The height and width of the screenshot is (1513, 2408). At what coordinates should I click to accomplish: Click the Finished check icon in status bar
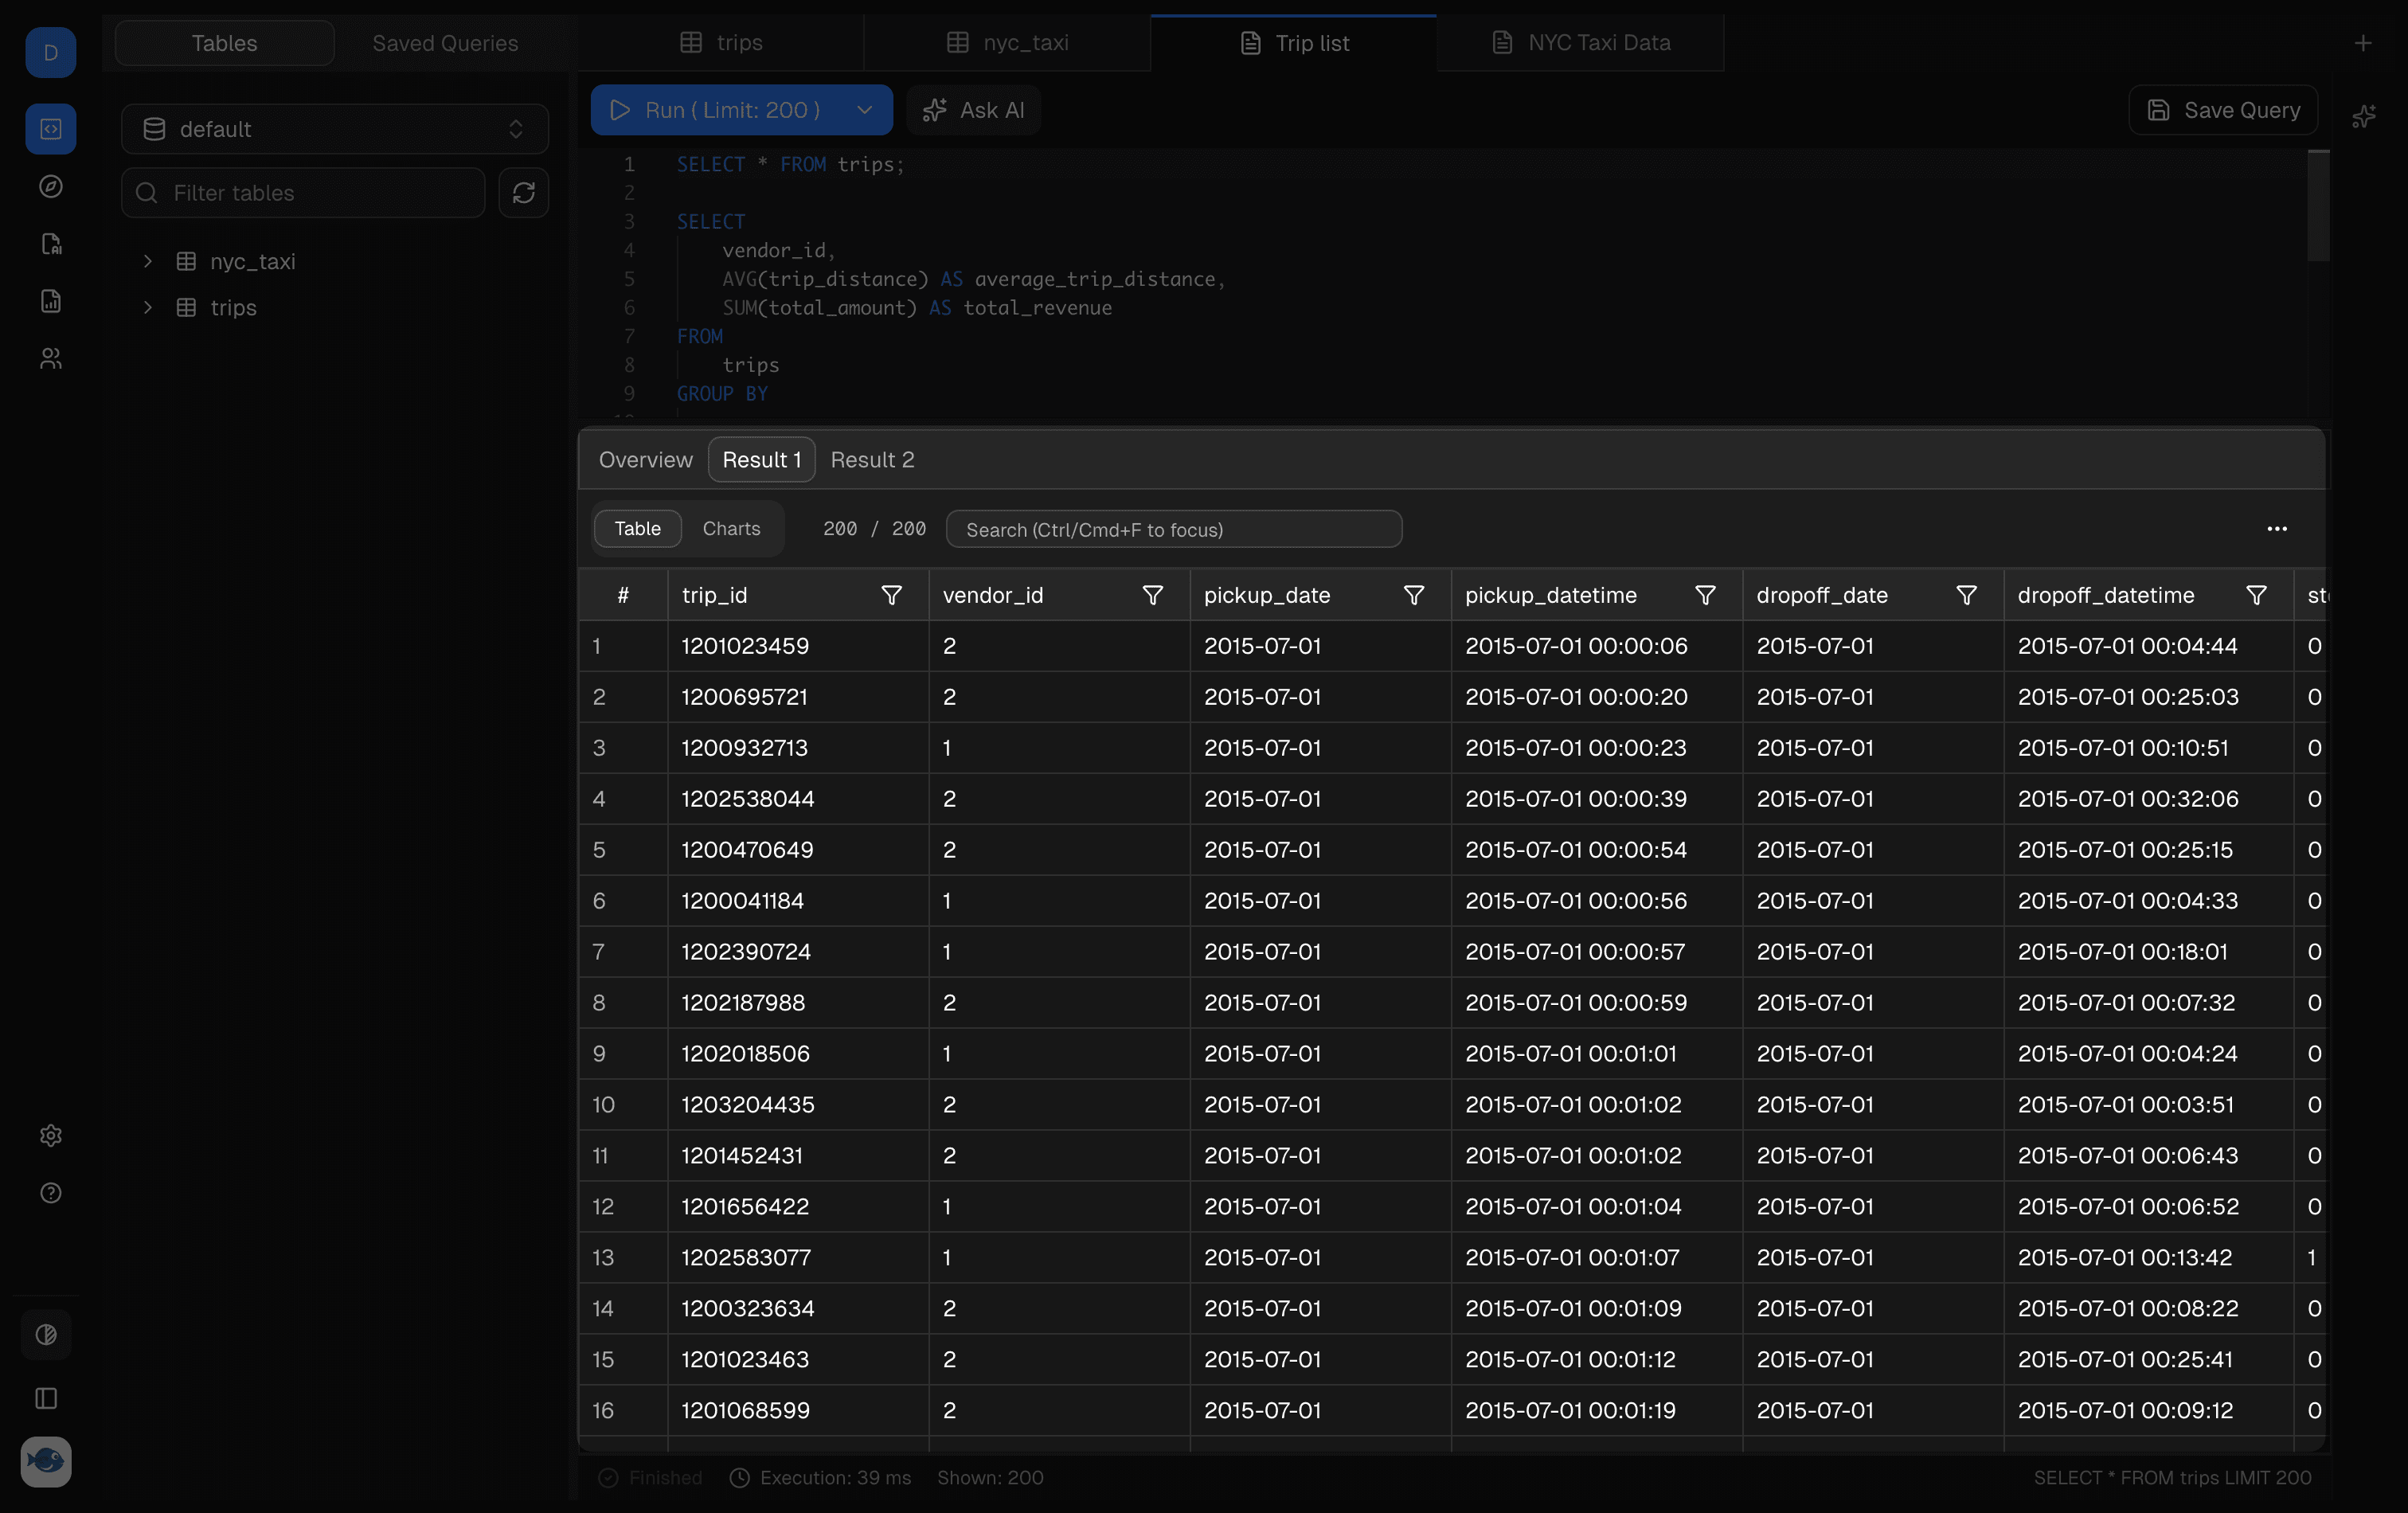(608, 1478)
